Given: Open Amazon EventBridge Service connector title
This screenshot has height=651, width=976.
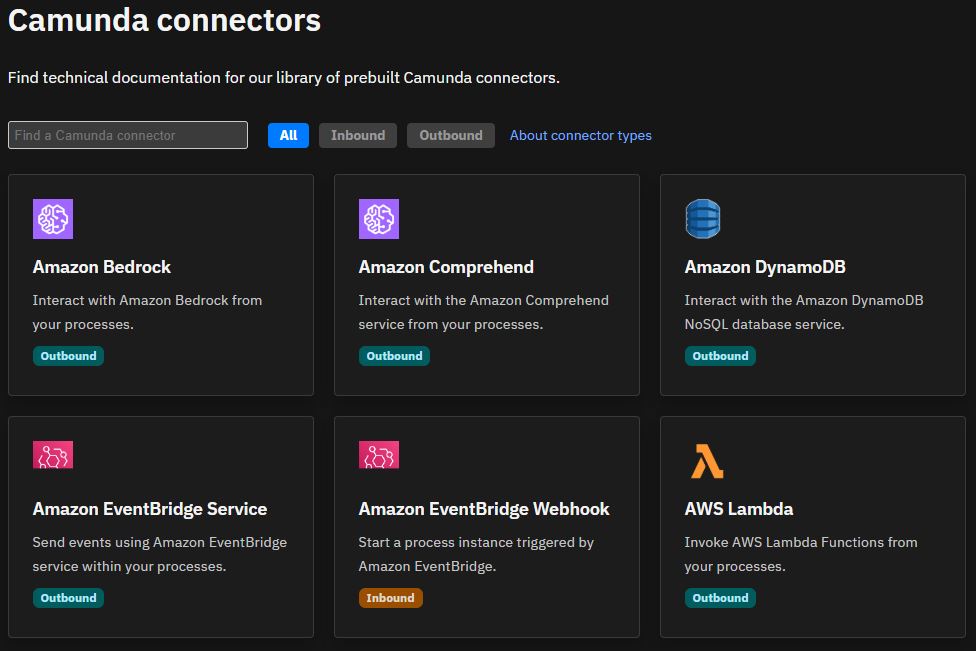Looking at the screenshot, I should pos(149,509).
